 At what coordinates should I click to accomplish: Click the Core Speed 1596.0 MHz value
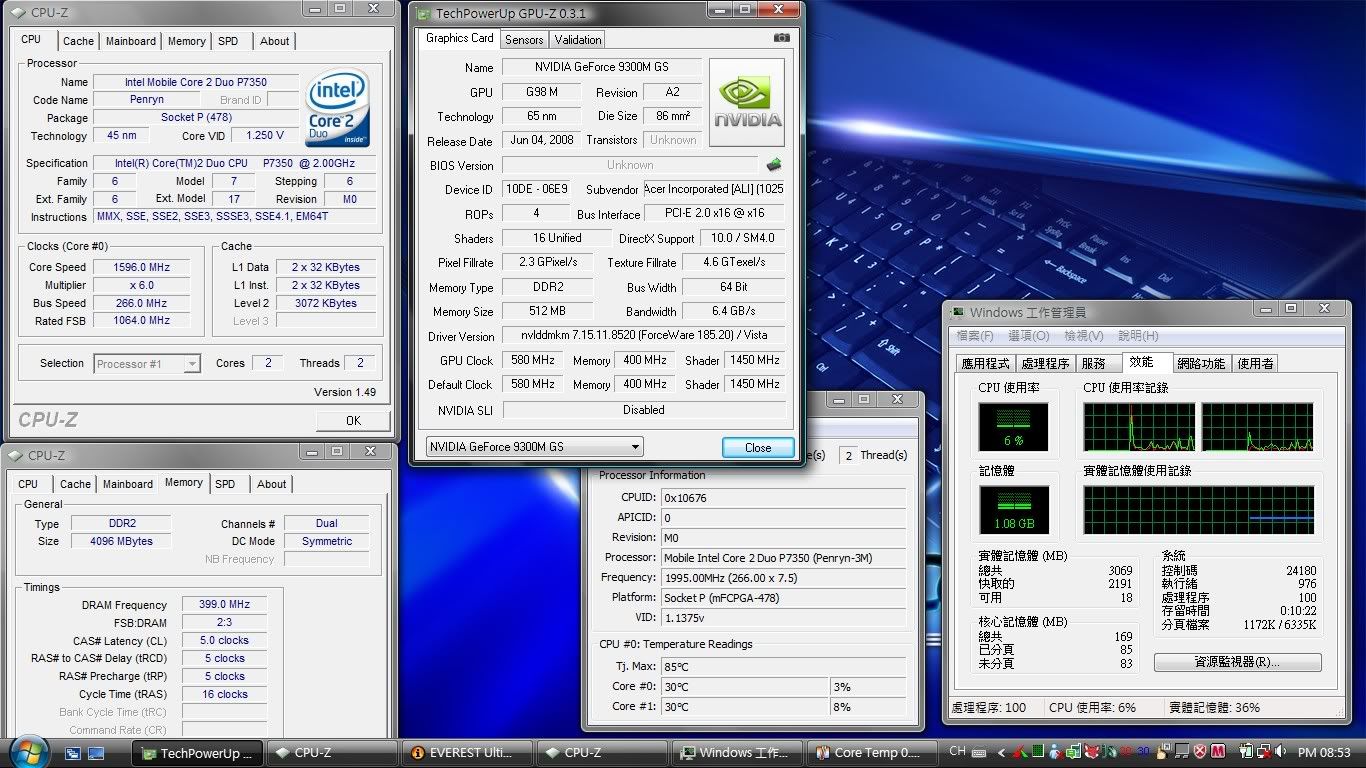142,267
